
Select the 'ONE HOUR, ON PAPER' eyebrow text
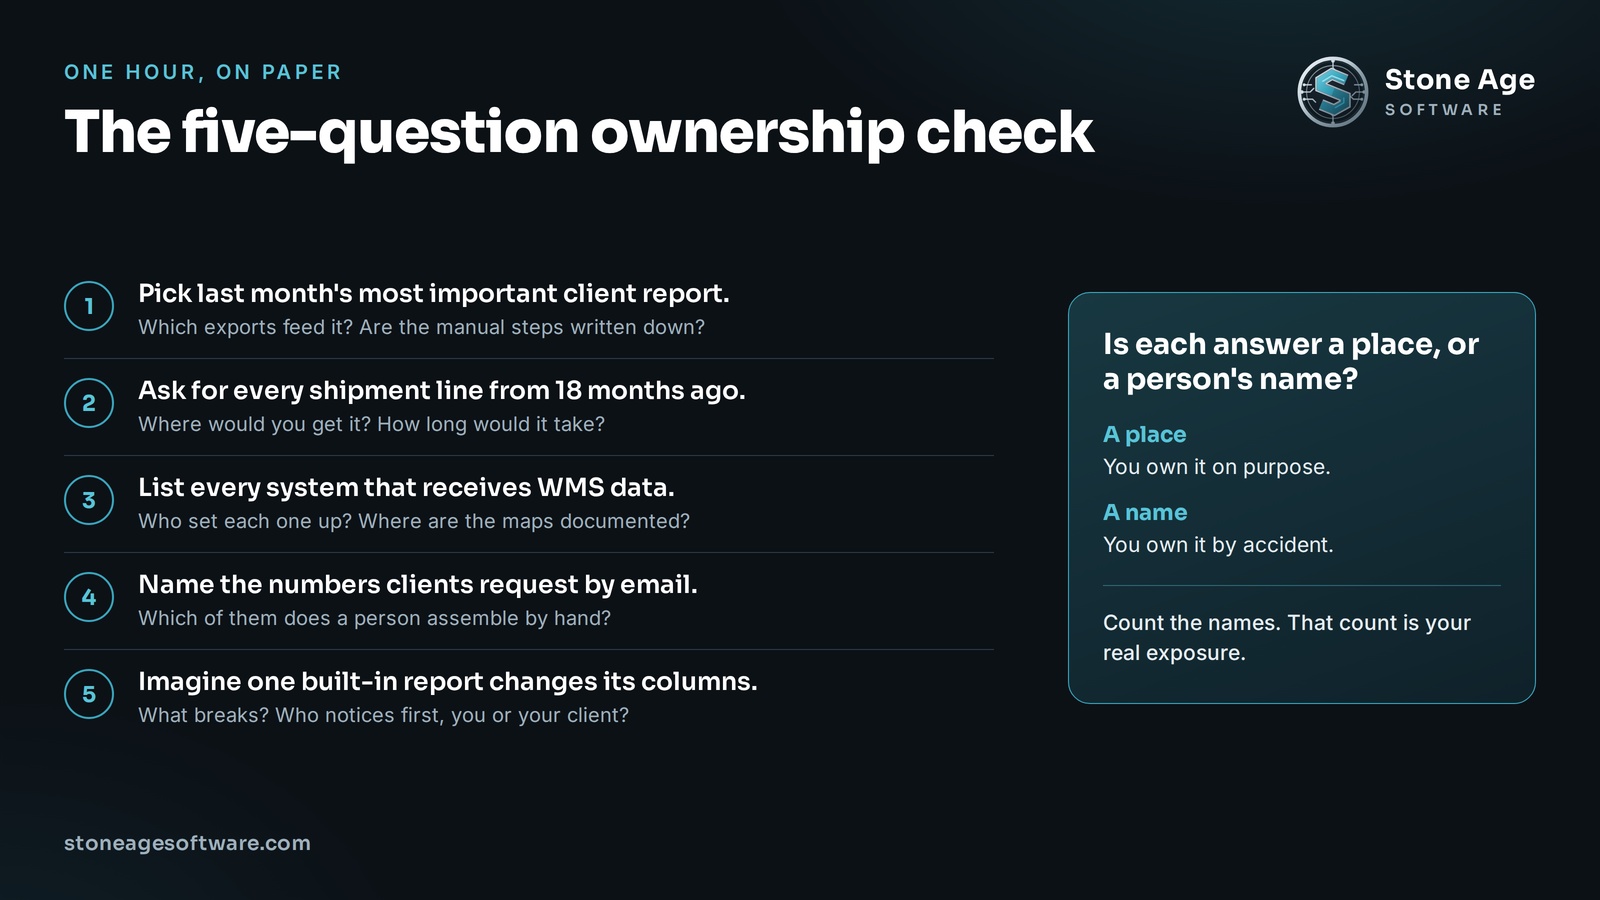(203, 72)
